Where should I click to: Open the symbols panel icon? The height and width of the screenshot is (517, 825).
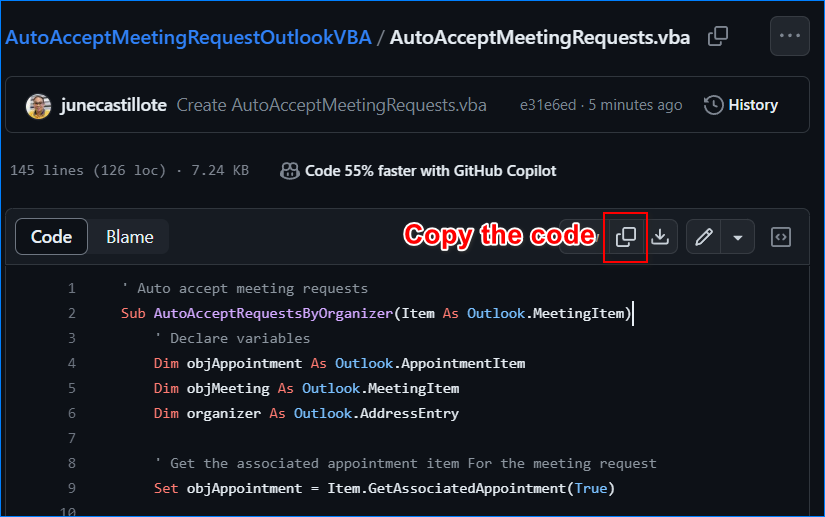click(x=781, y=237)
